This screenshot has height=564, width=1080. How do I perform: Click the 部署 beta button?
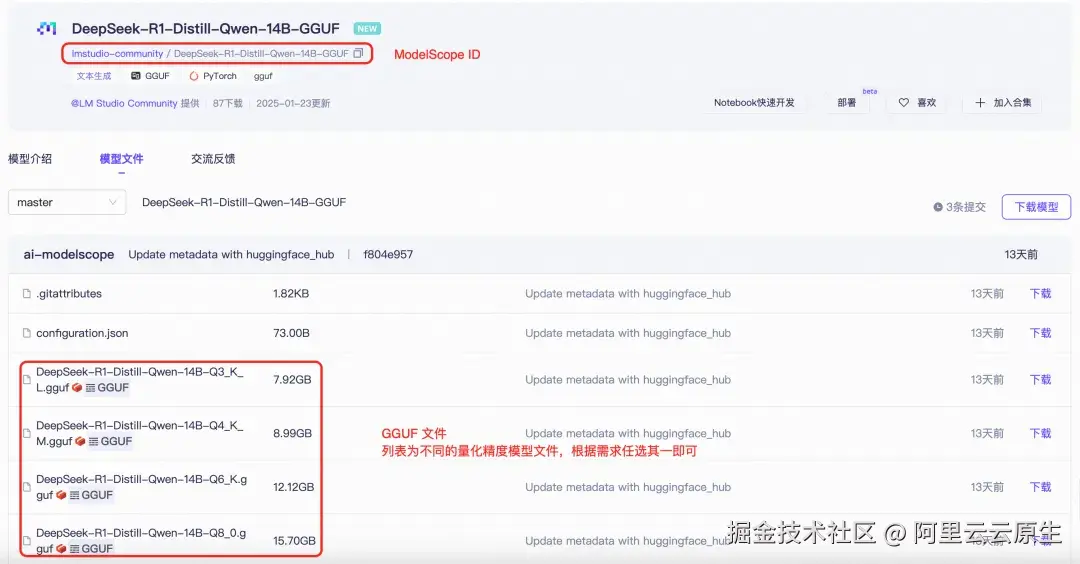847,103
